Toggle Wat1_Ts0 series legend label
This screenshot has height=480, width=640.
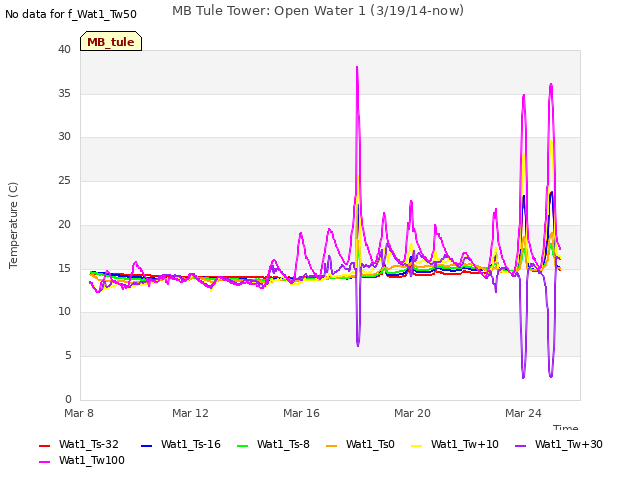point(370,444)
